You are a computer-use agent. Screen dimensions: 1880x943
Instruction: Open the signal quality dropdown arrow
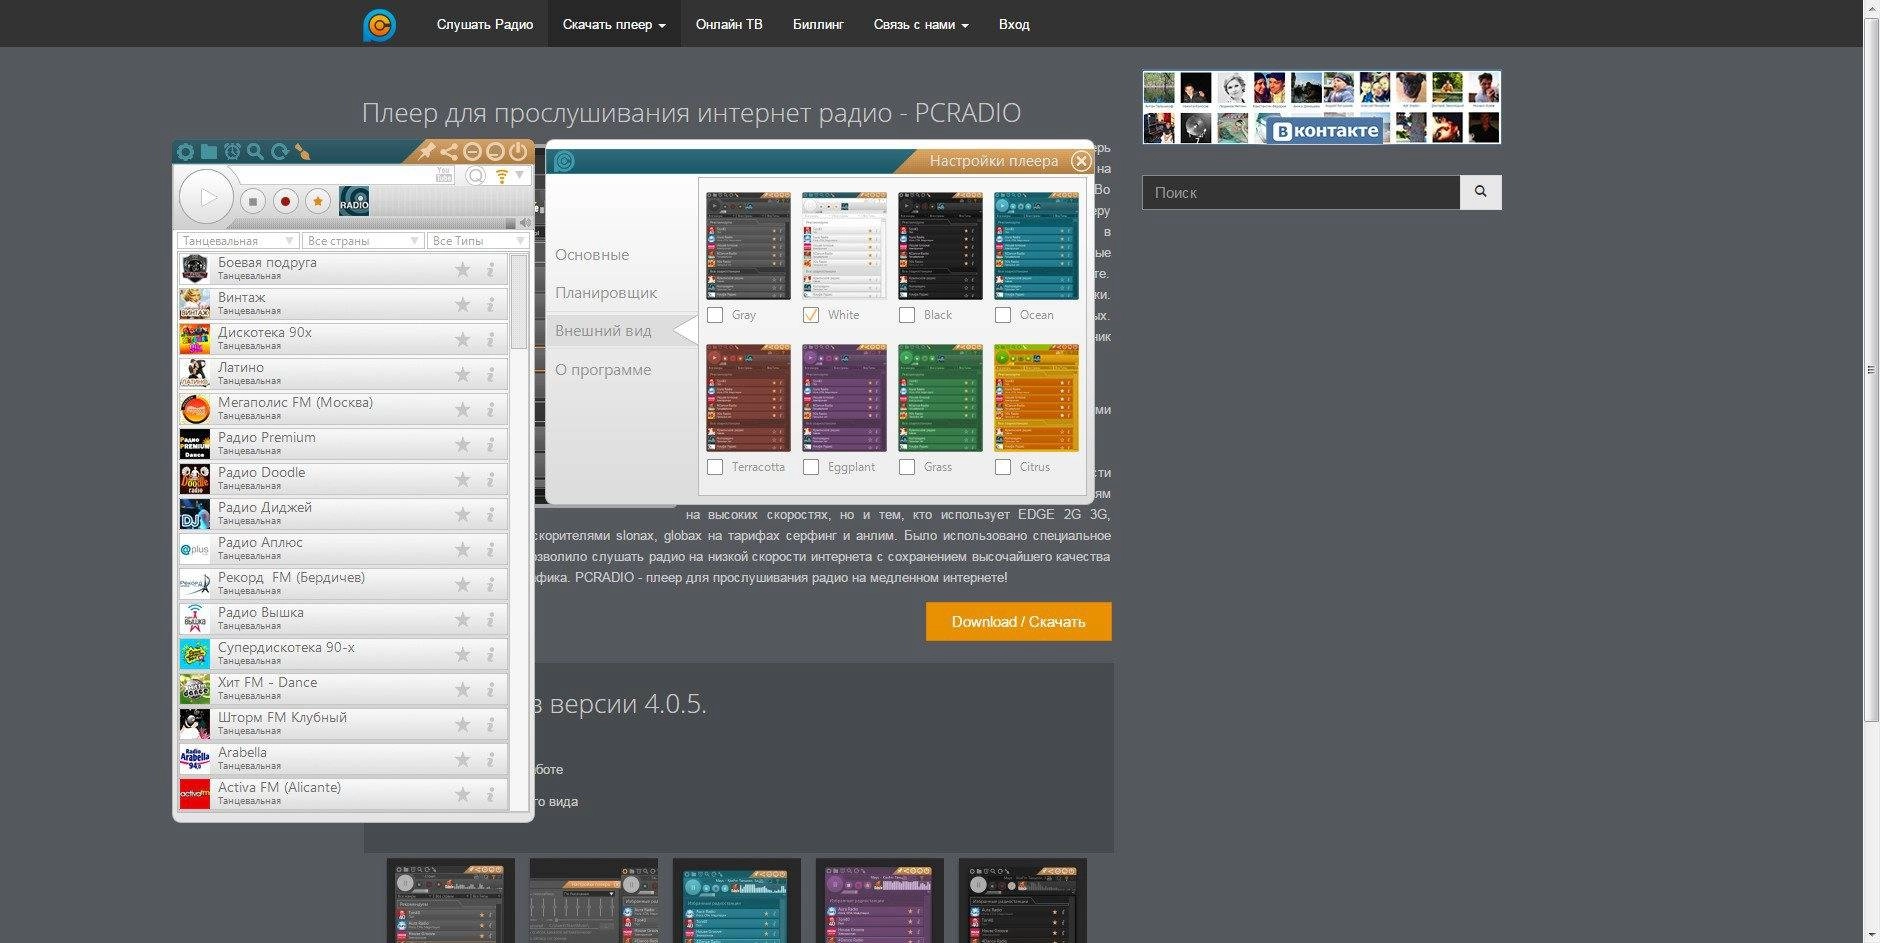coord(519,176)
